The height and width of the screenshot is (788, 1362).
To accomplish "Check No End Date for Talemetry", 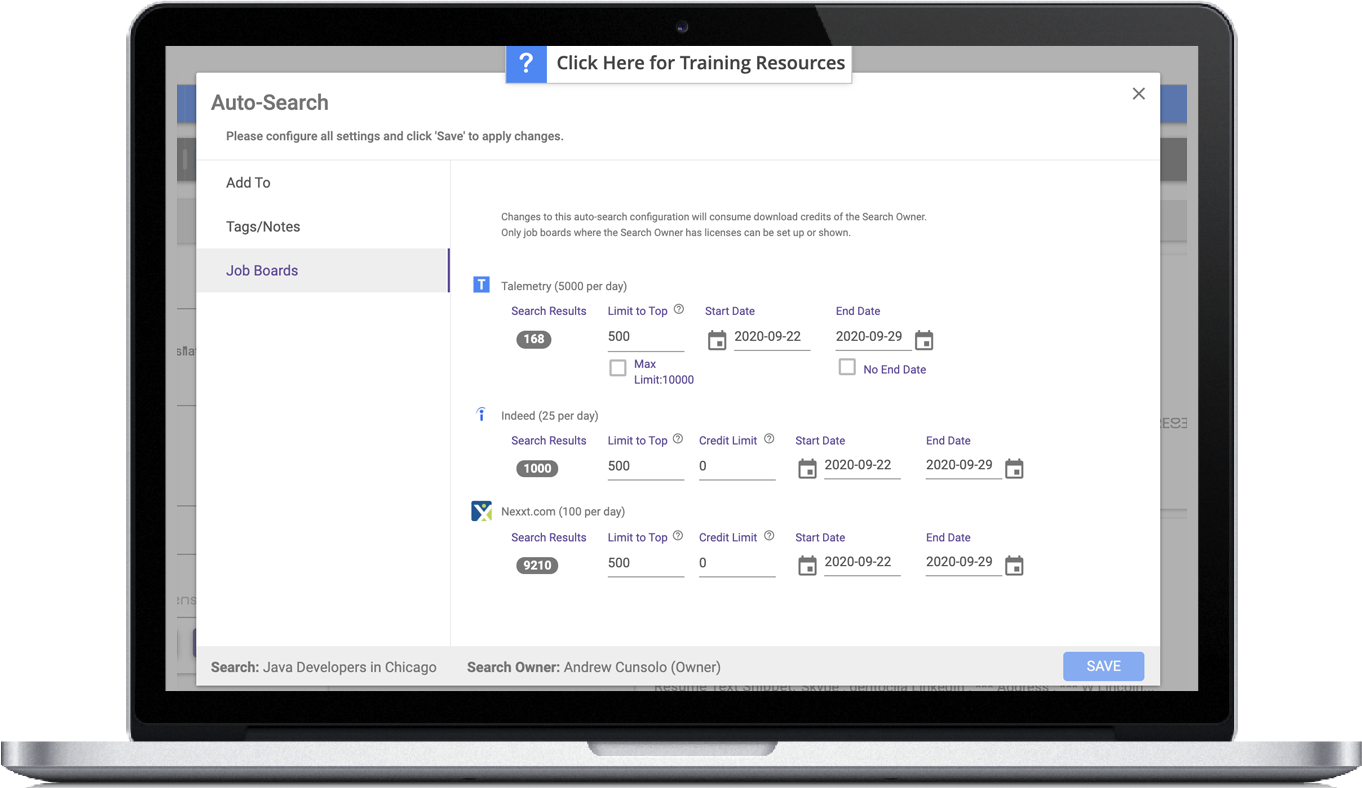I will (x=845, y=367).
